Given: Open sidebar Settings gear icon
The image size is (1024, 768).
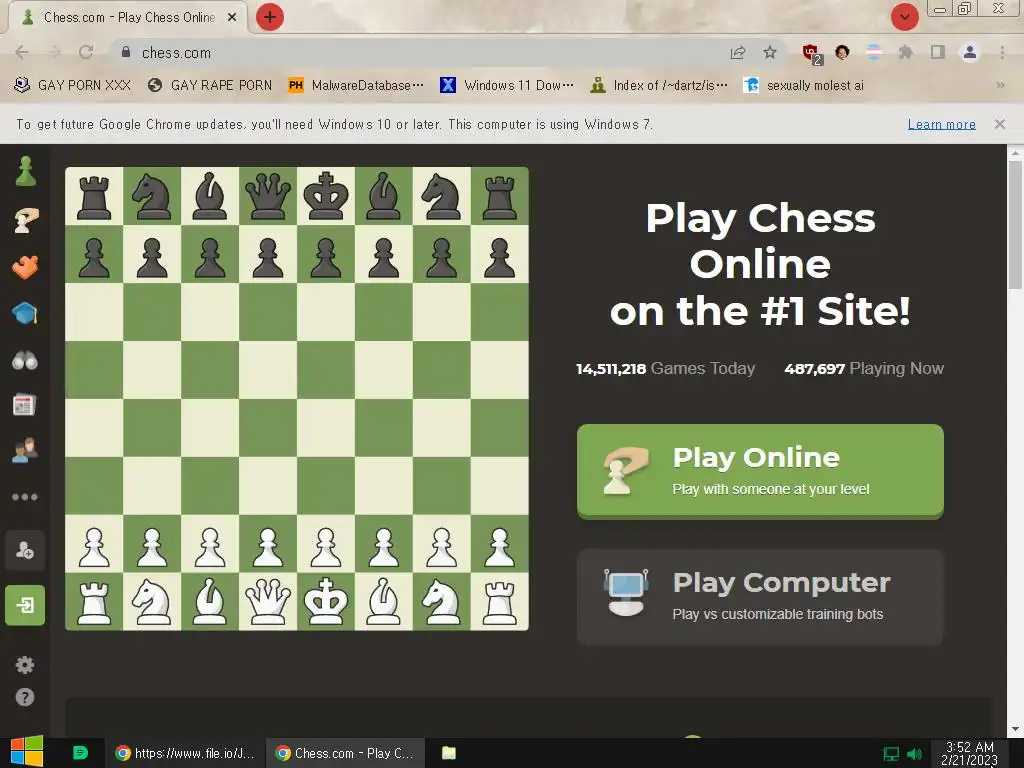Looking at the screenshot, I should tap(25, 665).
